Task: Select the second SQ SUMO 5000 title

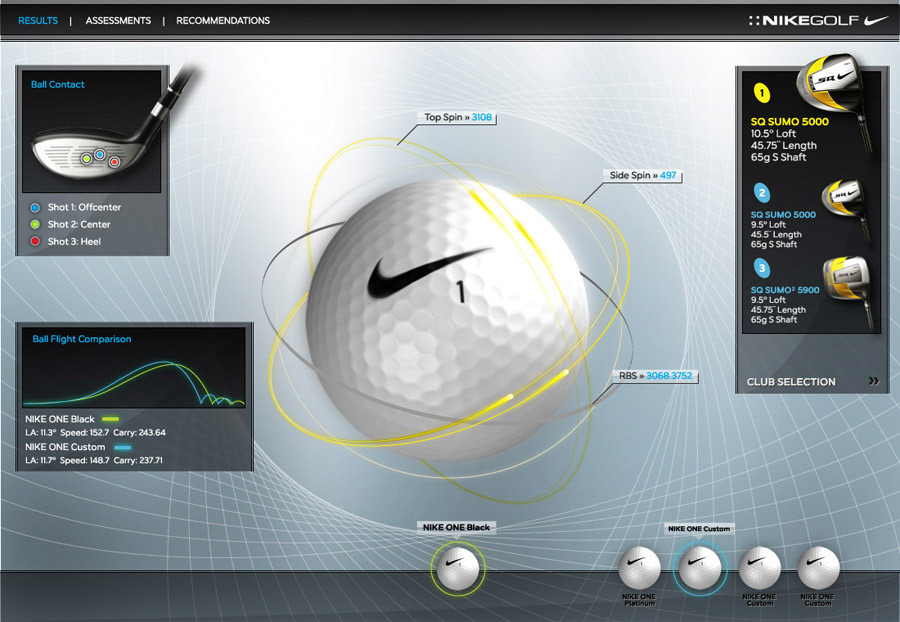Action: [783, 215]
